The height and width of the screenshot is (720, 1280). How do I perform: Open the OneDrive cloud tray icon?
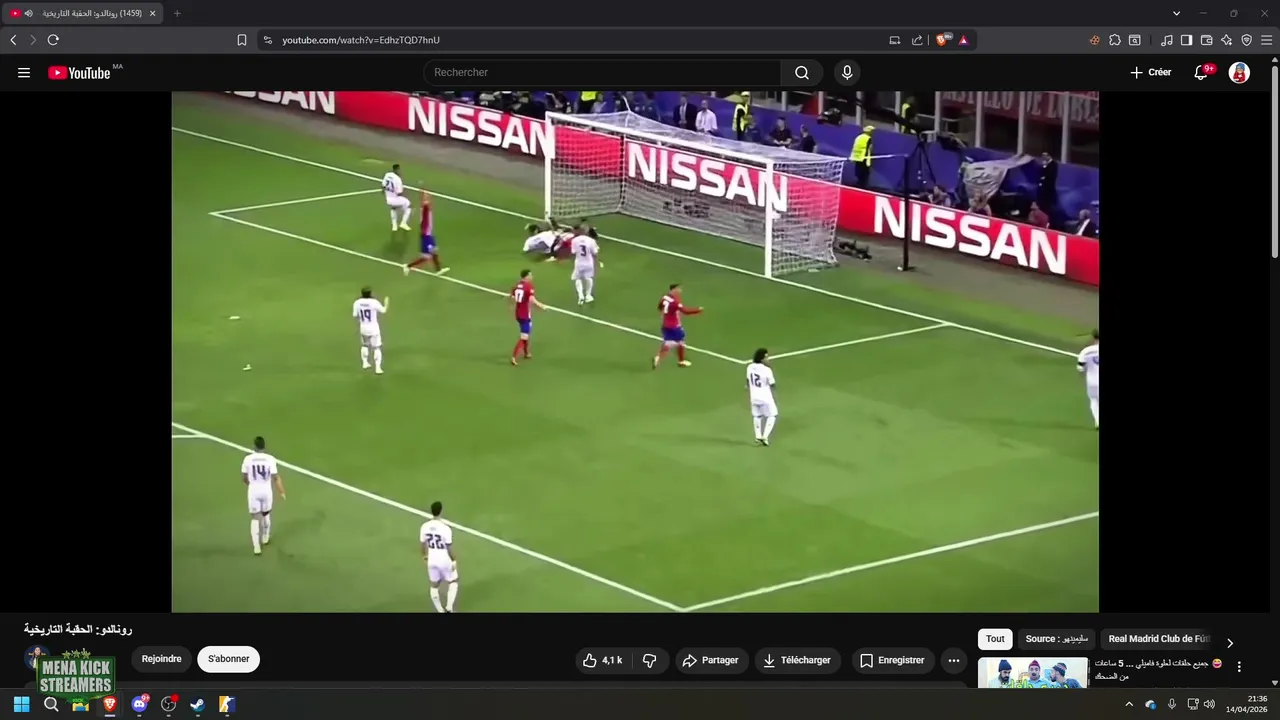click(x=1151, y=704)
